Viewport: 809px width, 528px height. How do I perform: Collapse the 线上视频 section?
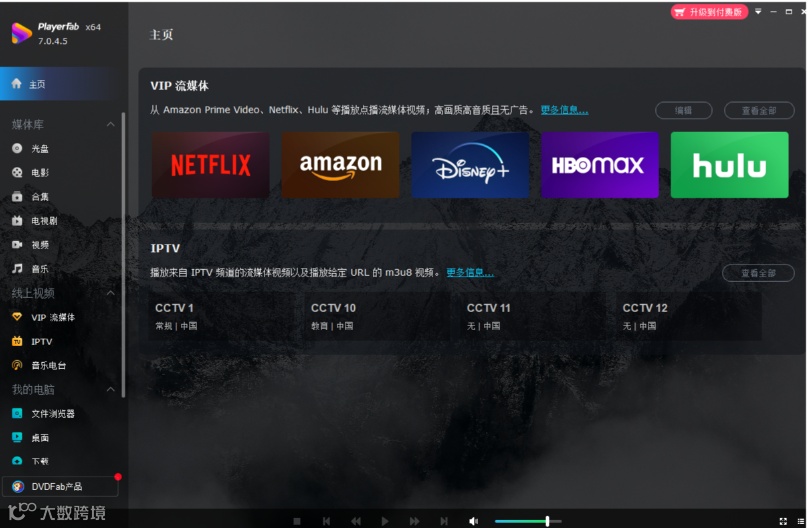pyautogui.click(x=110, y=293)
